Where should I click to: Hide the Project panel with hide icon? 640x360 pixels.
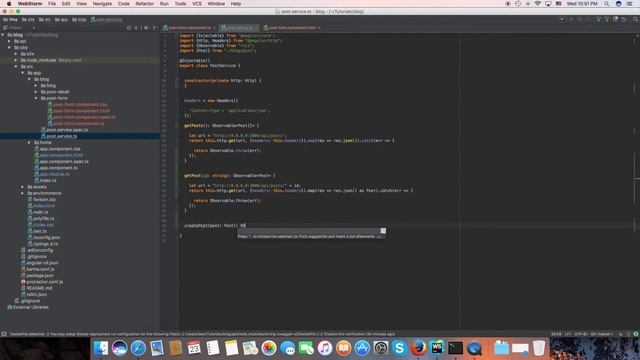click(x=155, y=28)
